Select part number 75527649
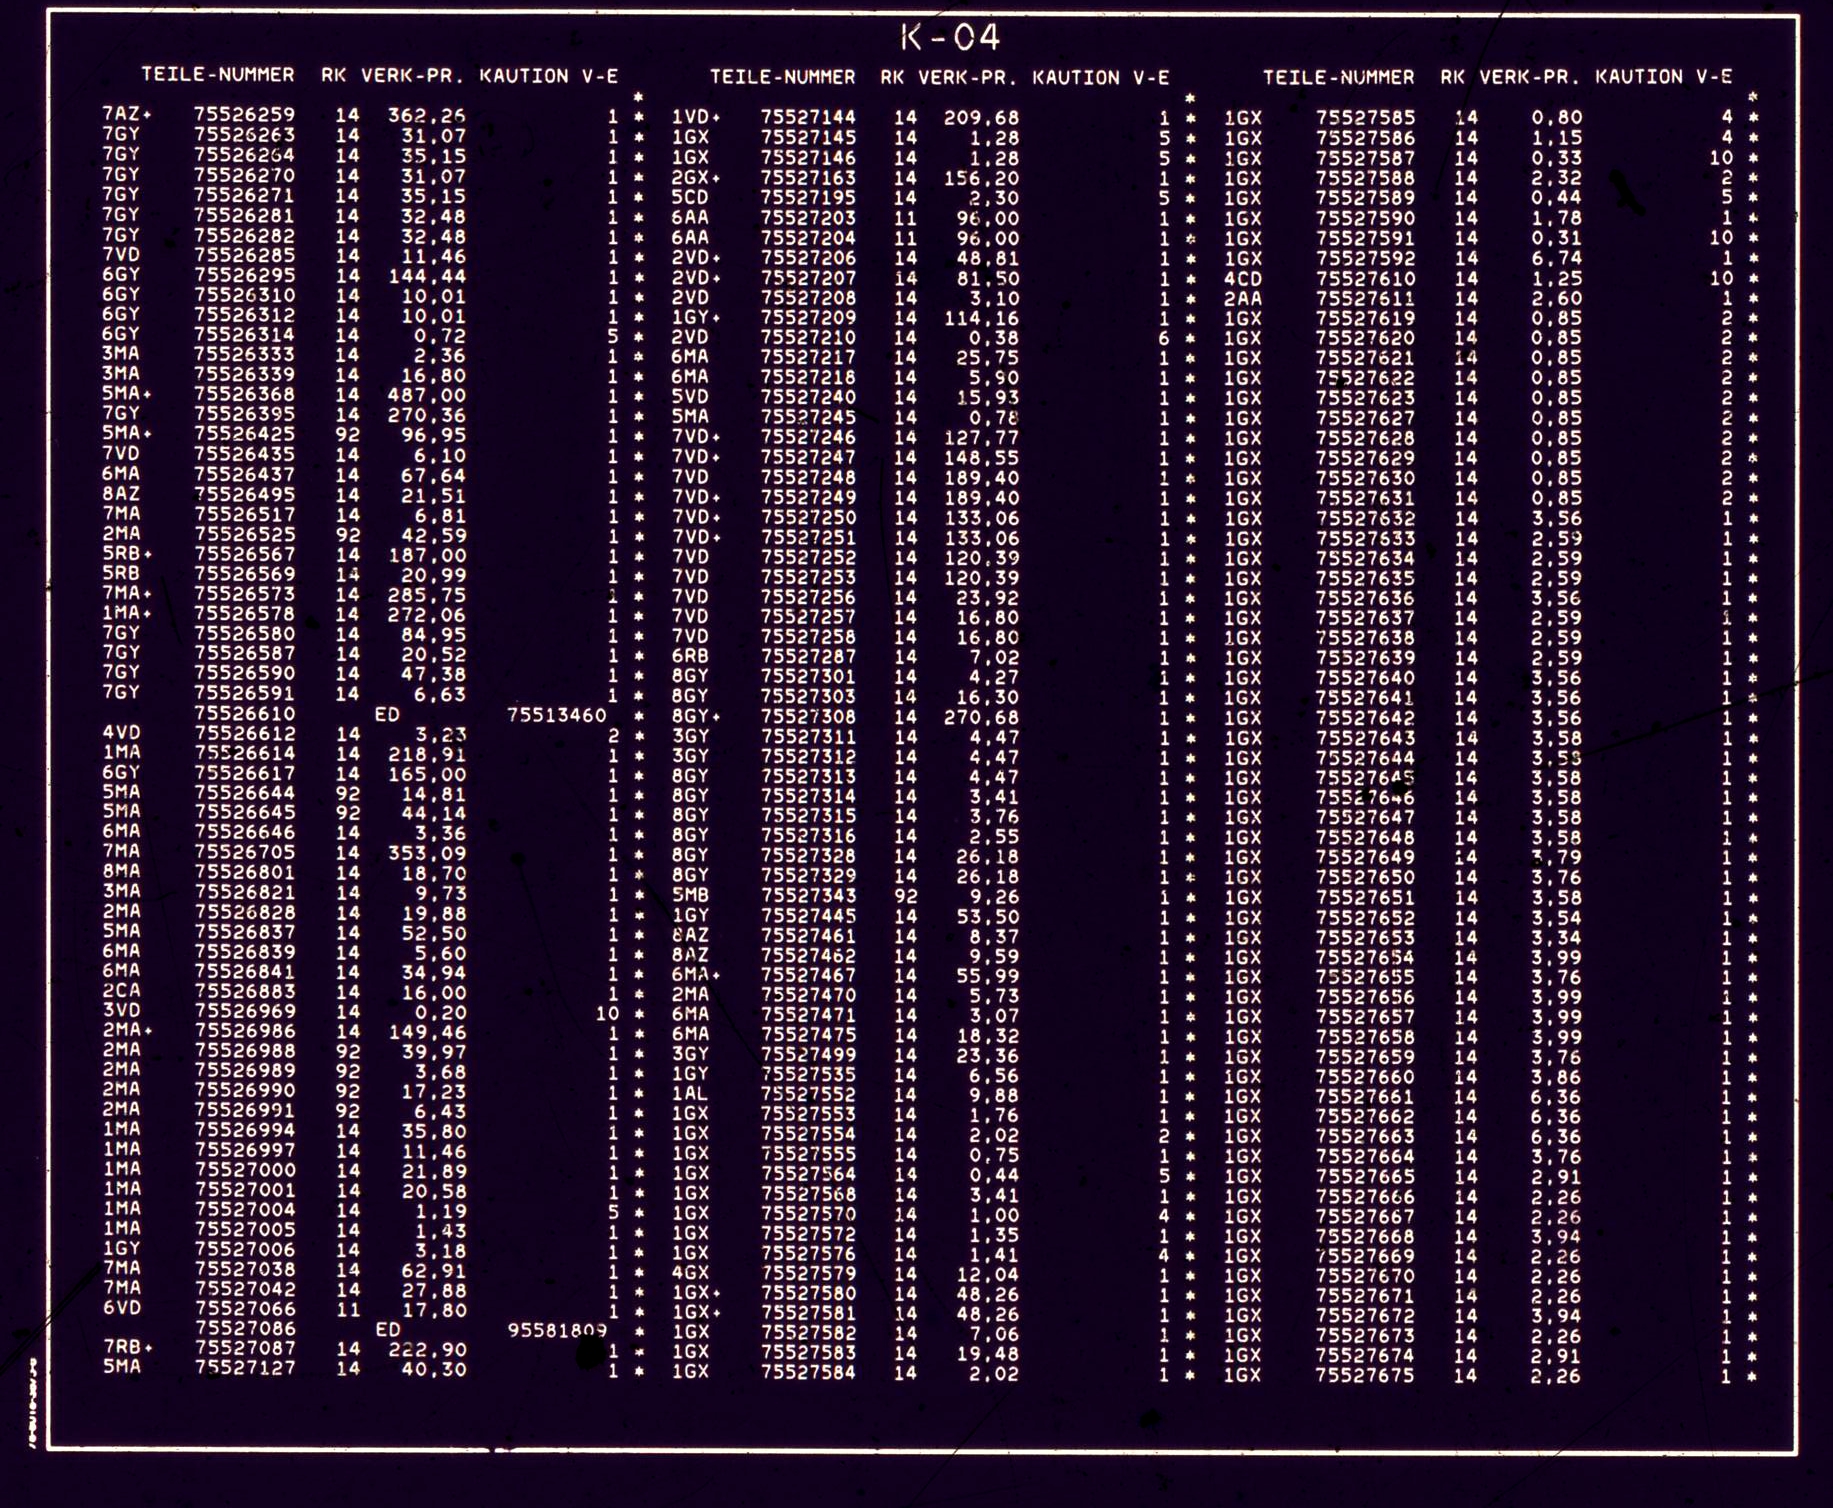 coord(1365,857)
